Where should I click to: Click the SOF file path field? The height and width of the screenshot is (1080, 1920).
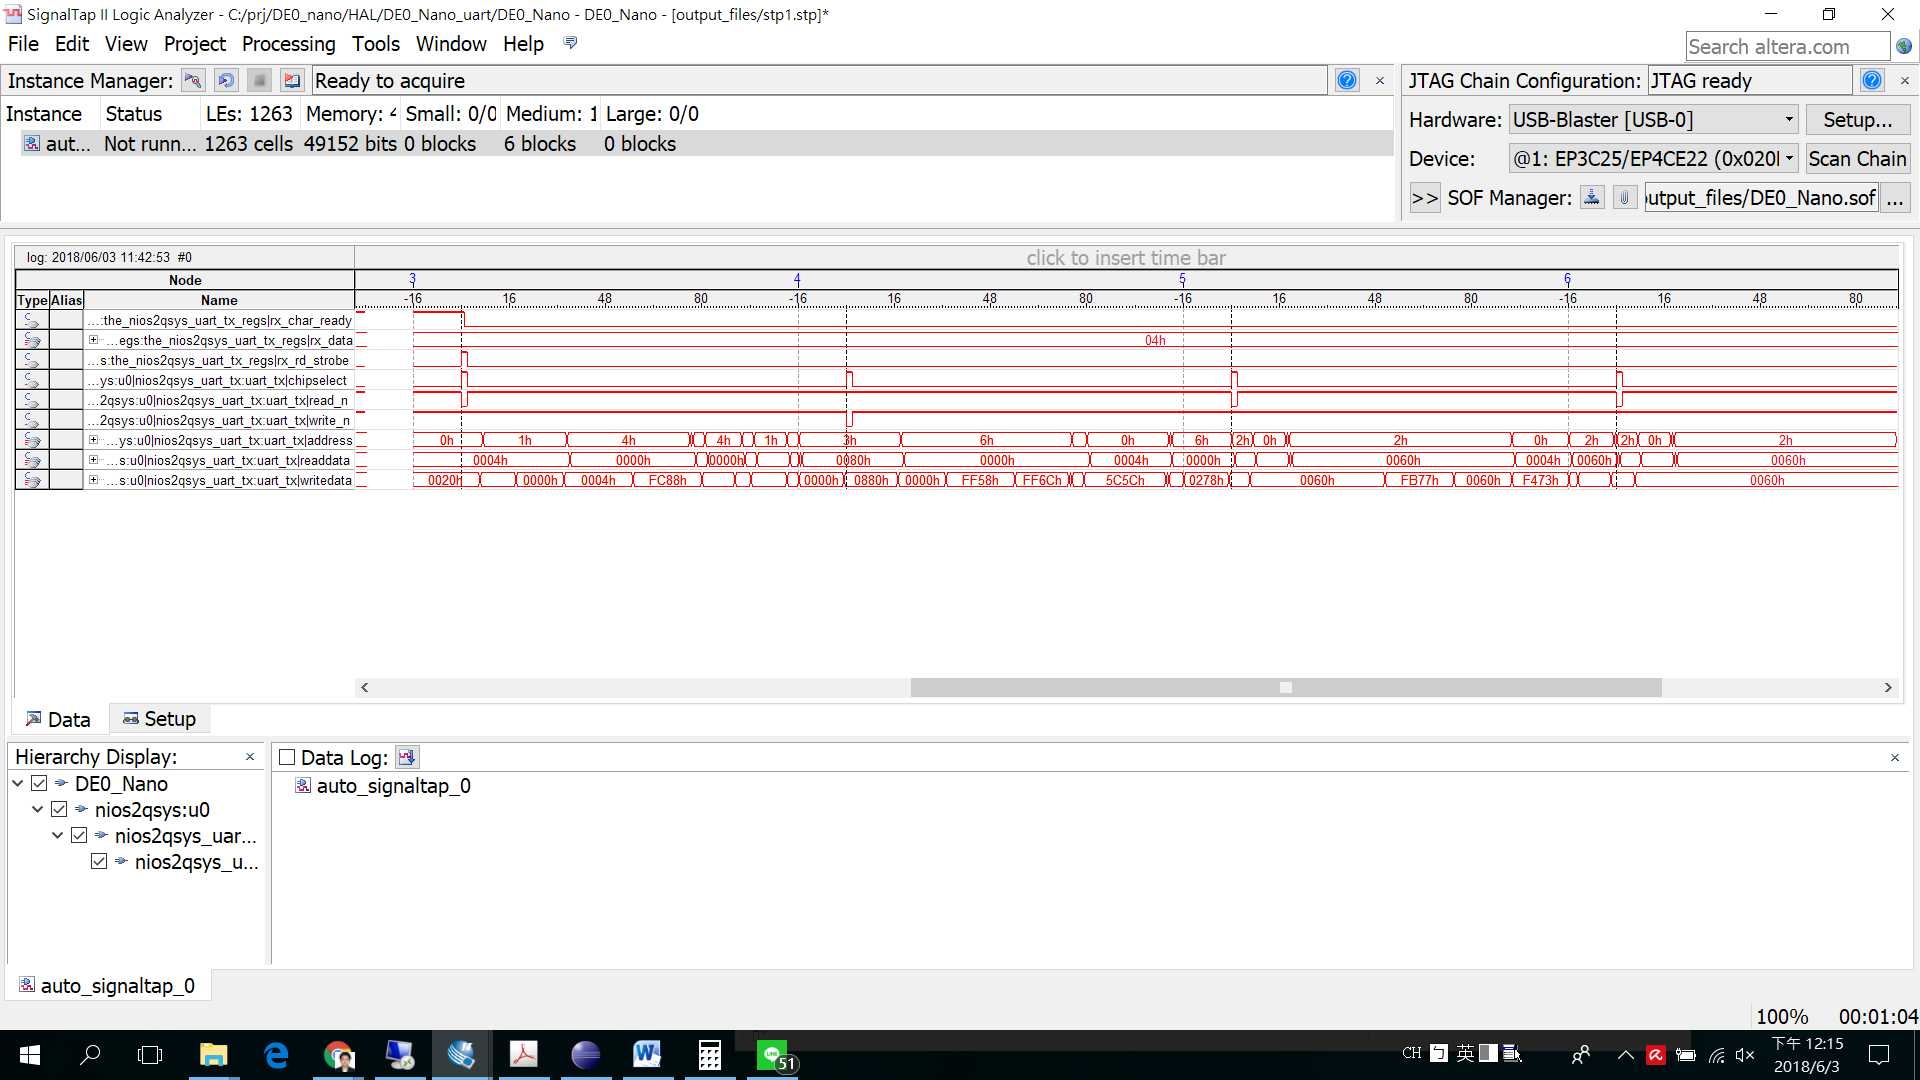click(1761, 198)
